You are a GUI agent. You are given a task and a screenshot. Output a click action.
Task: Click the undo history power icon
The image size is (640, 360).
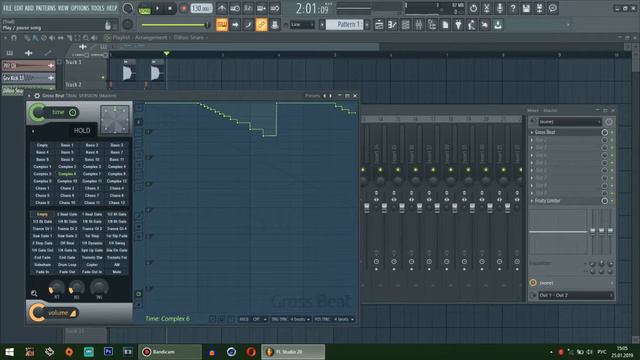tap(473, 8)
